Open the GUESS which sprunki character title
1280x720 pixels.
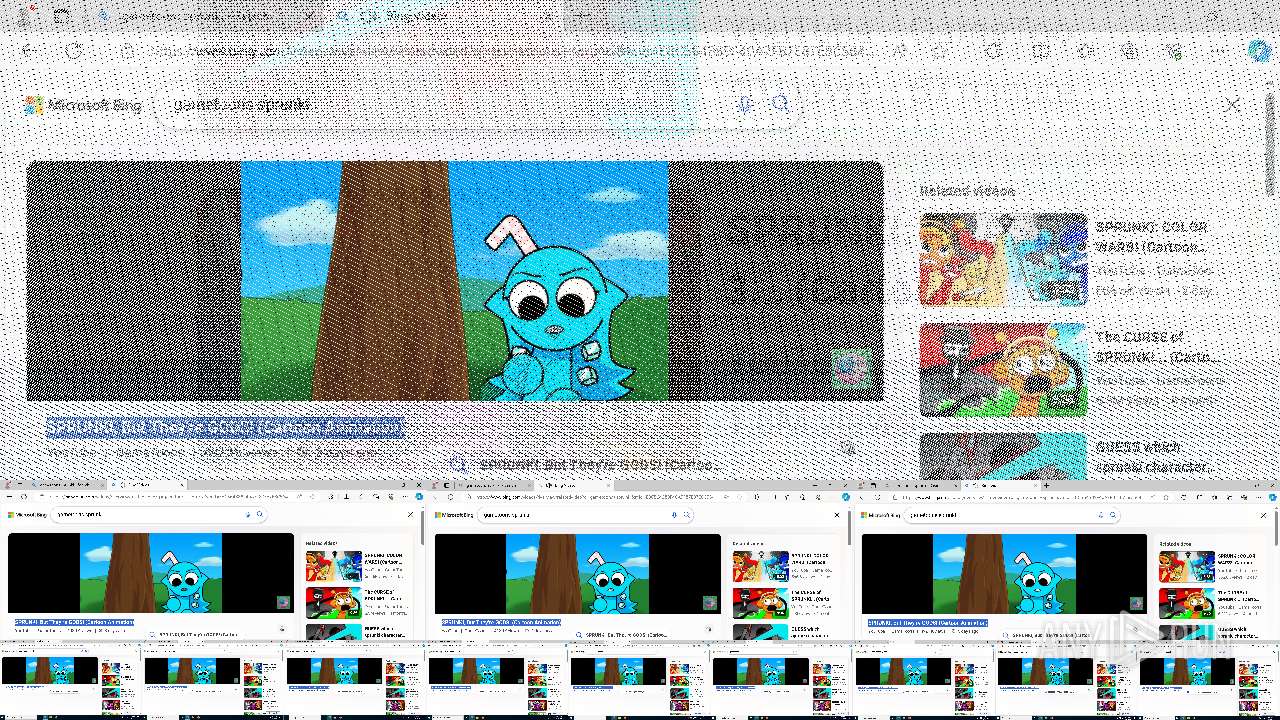[x=1155, y=457]
